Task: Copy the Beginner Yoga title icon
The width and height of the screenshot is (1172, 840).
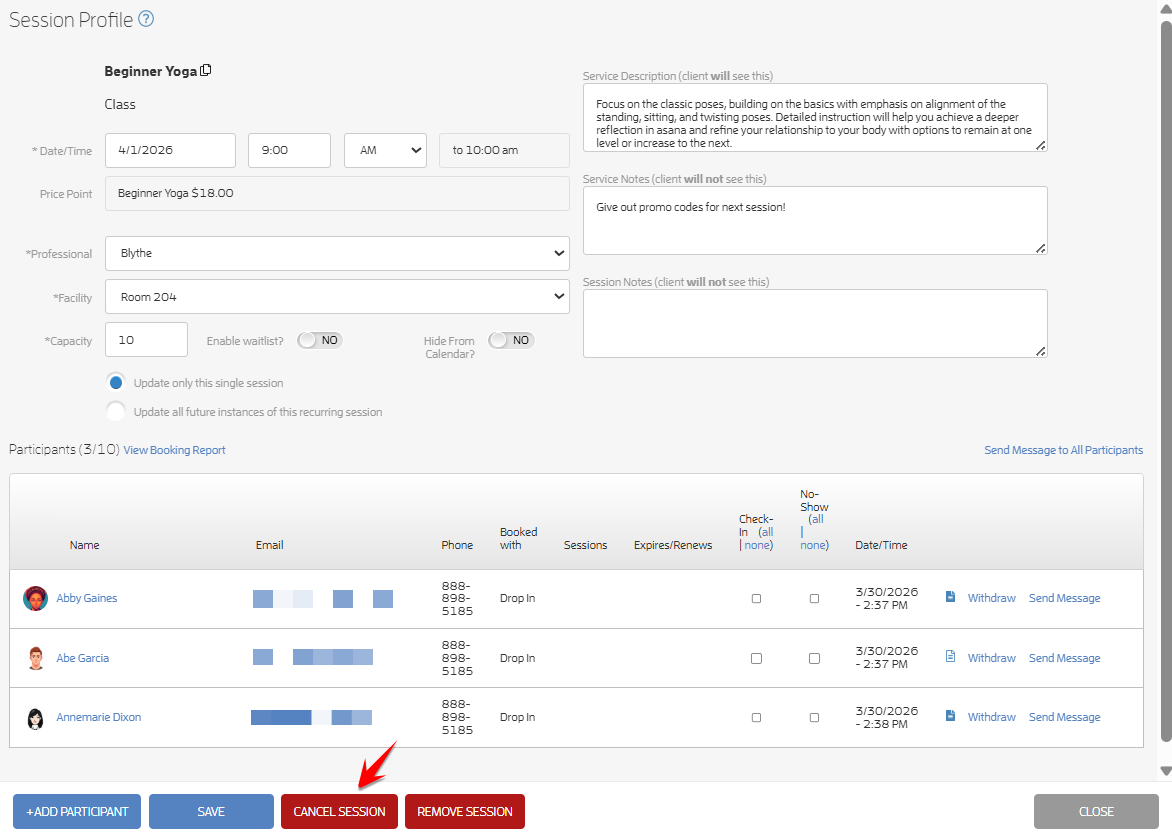Action: click(x=206, y=70)
